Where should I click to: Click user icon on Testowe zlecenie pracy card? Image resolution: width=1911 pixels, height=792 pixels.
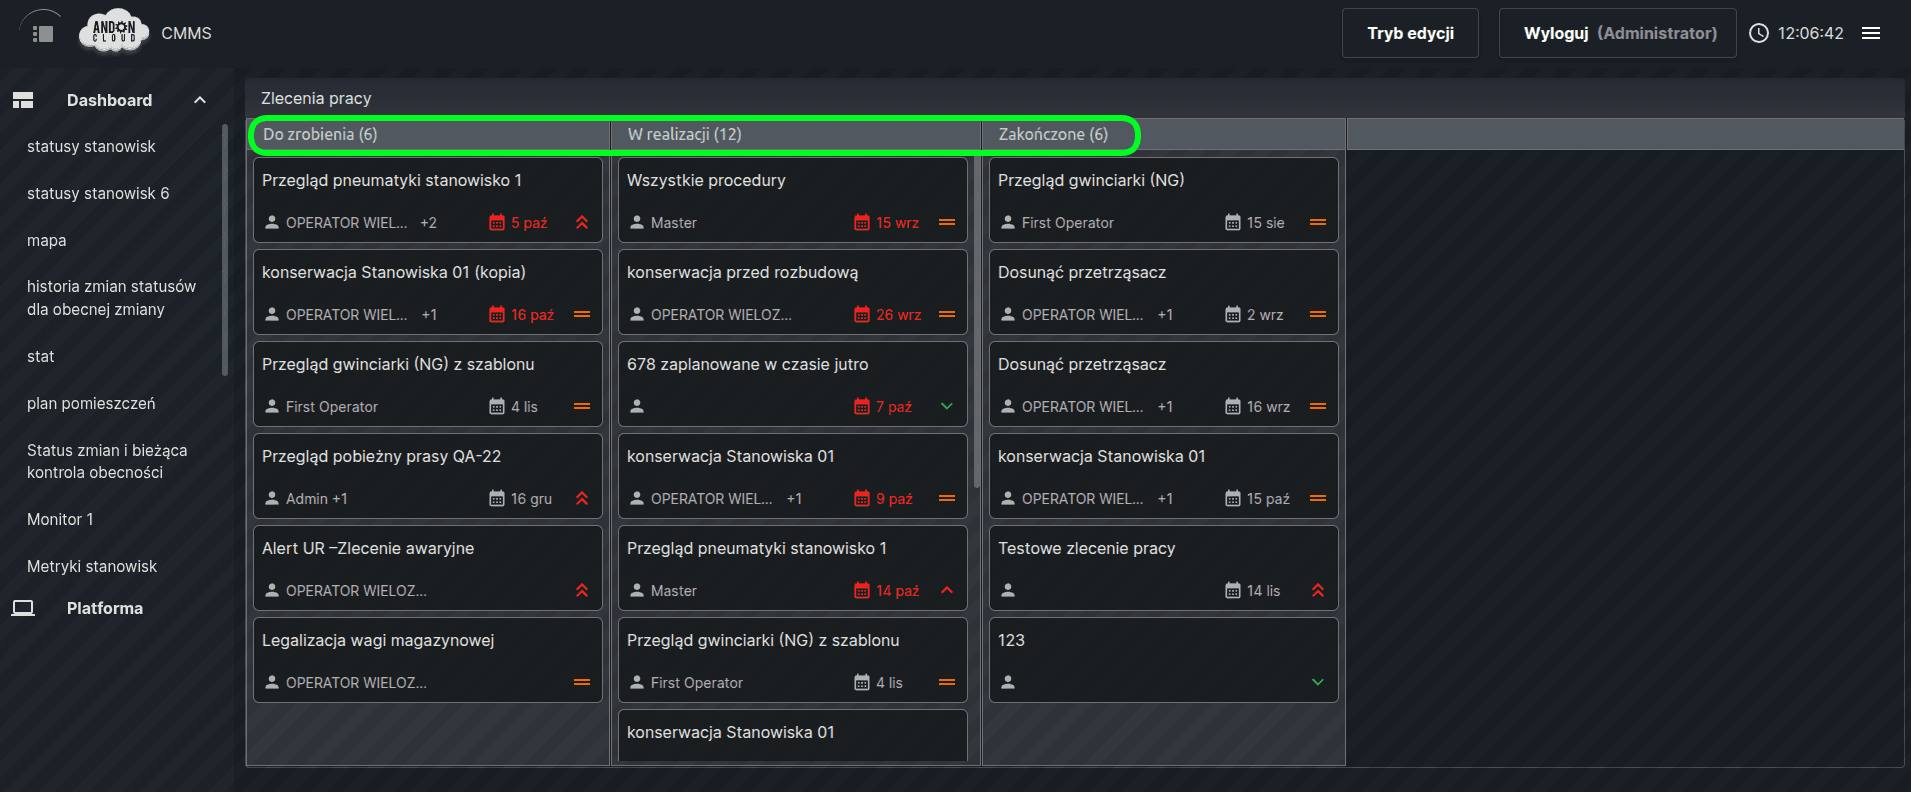point(1008,591)
